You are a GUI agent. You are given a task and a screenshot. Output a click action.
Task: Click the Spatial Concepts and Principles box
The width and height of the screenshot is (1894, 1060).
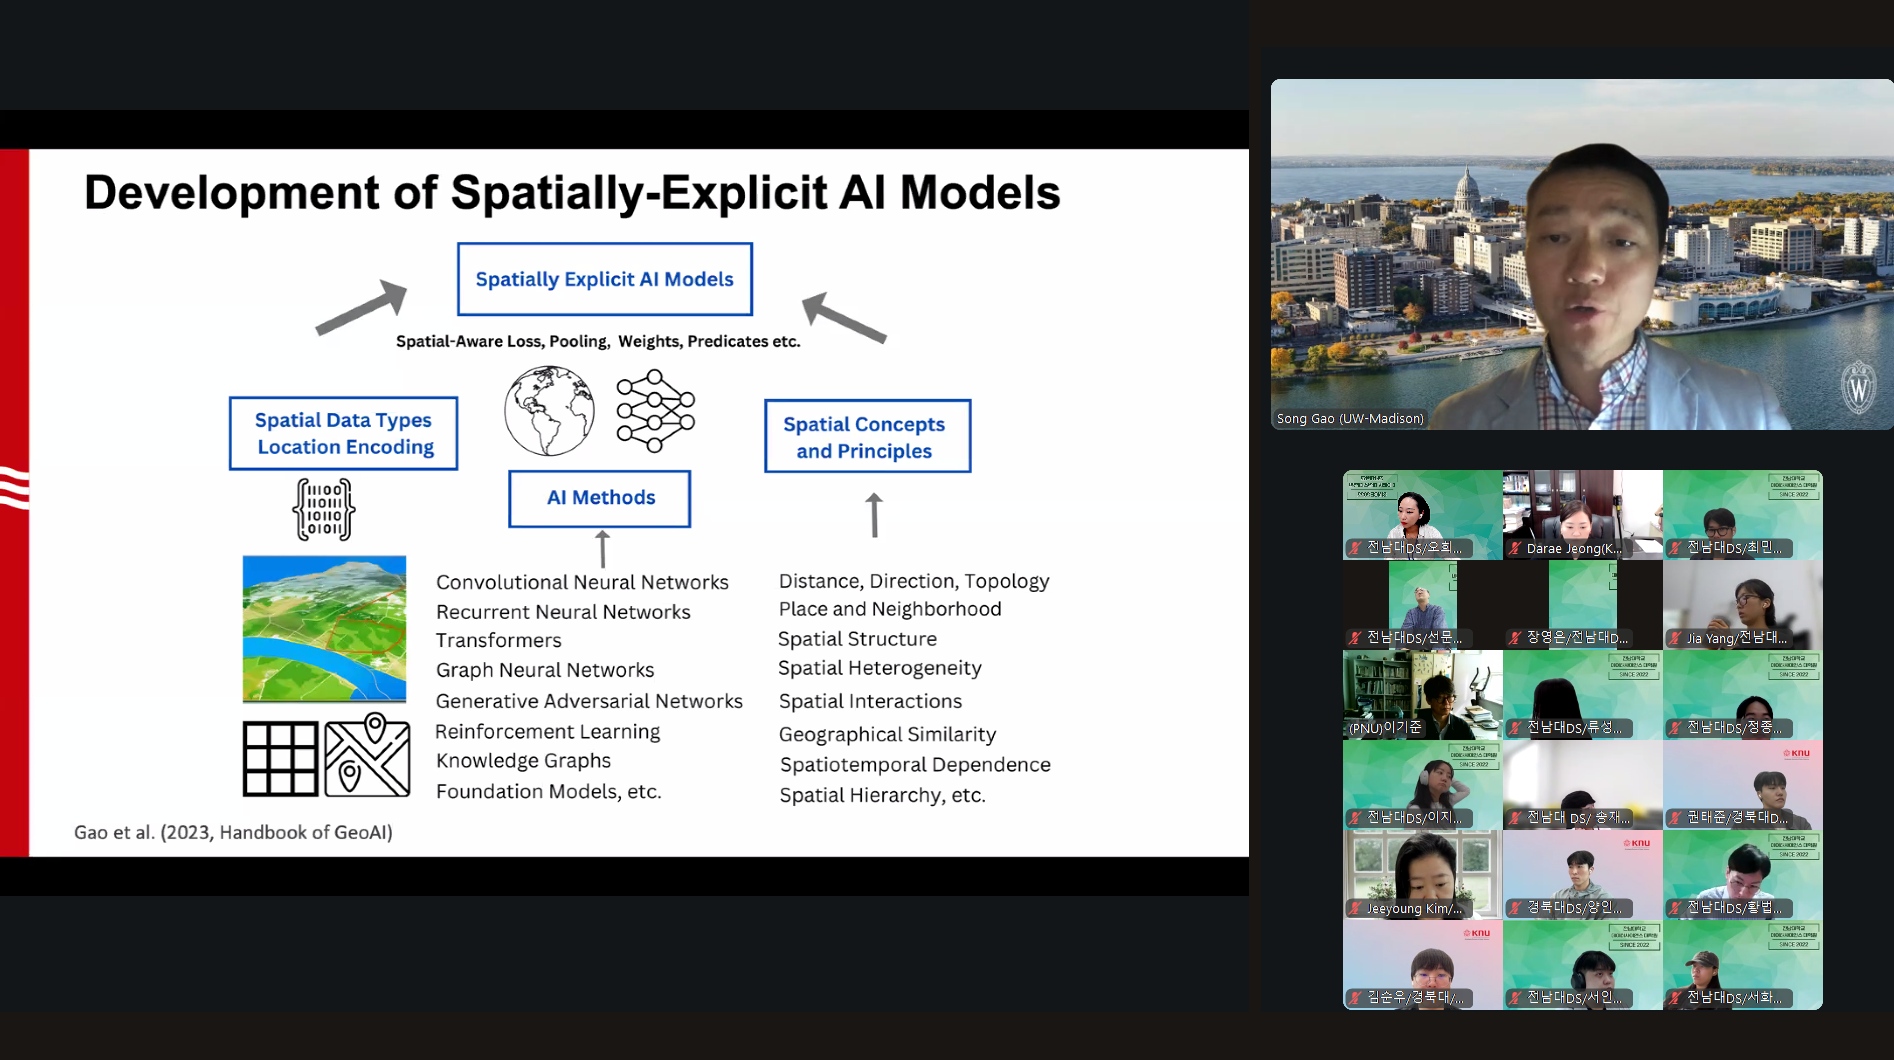(x=867, y=437)
